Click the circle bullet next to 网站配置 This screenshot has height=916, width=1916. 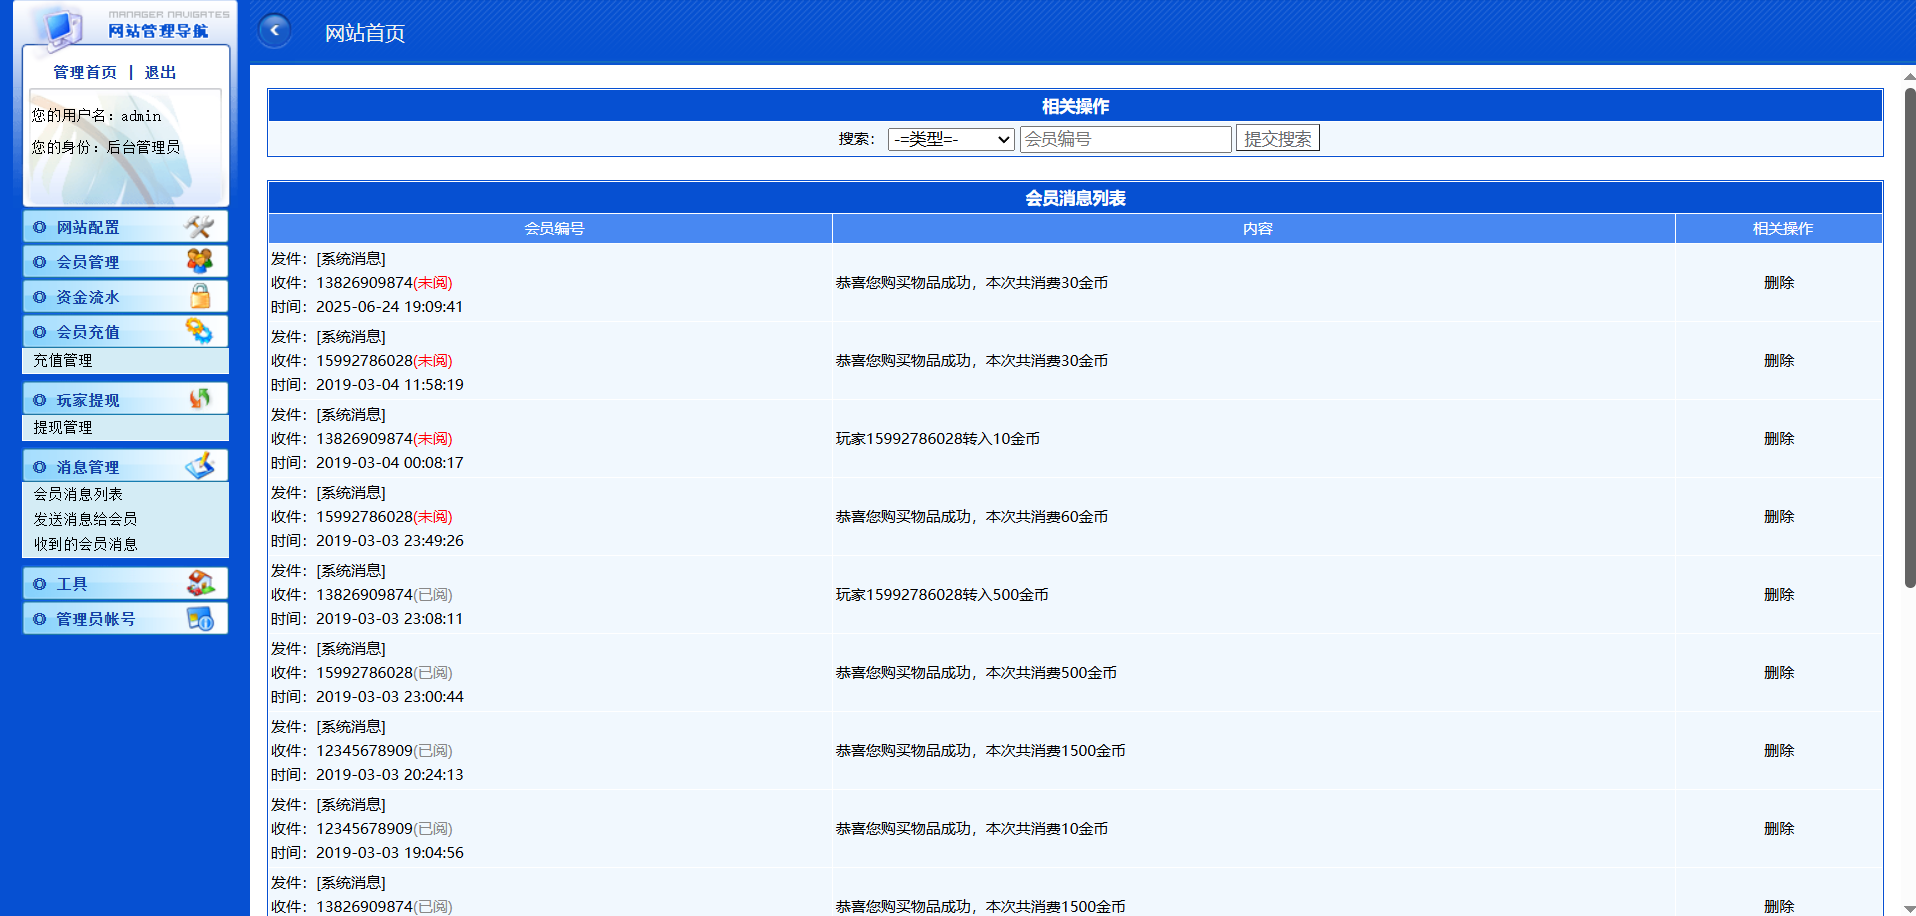tap(39, 227)
